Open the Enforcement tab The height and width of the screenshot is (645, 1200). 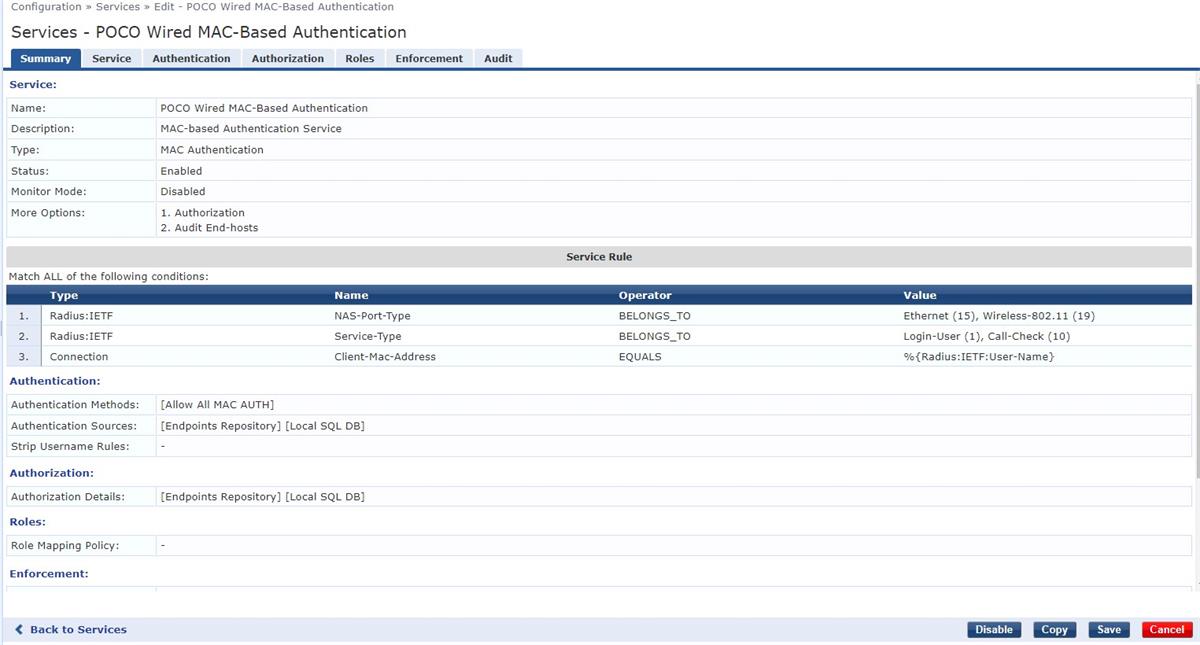click(x=429, y=58)
